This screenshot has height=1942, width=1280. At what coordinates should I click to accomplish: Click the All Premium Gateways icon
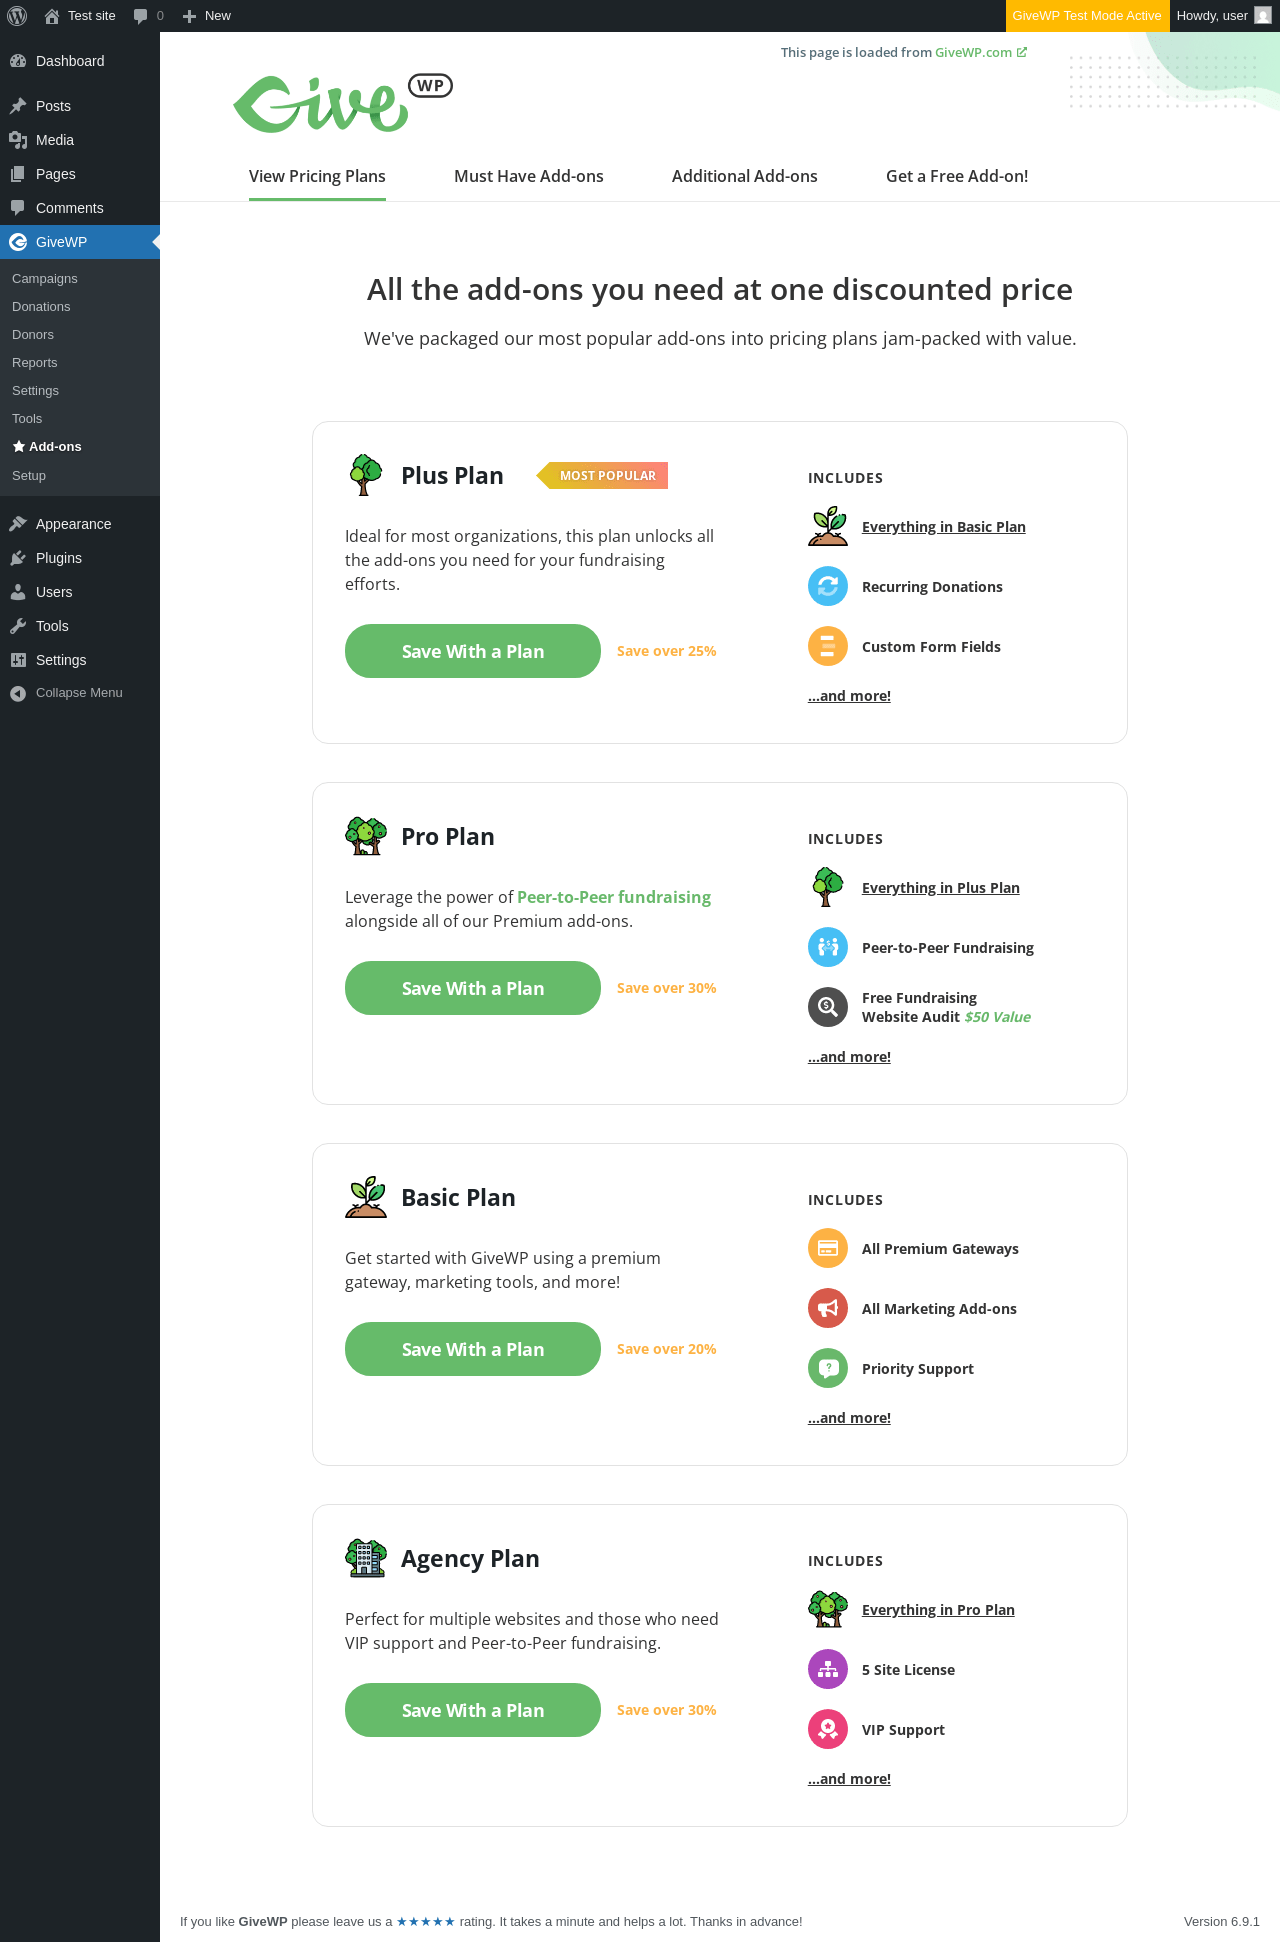[828, 1248]
